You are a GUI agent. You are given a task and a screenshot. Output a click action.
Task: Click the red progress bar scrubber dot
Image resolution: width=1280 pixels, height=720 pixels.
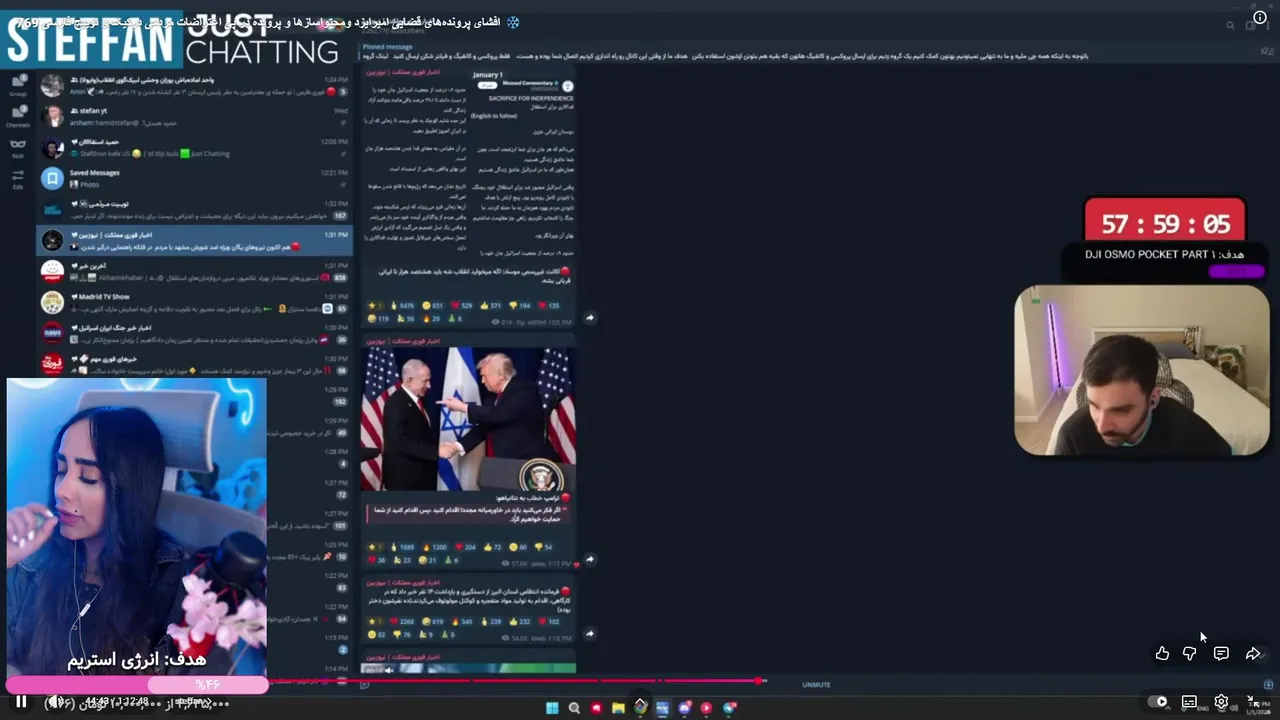(760, 681)
